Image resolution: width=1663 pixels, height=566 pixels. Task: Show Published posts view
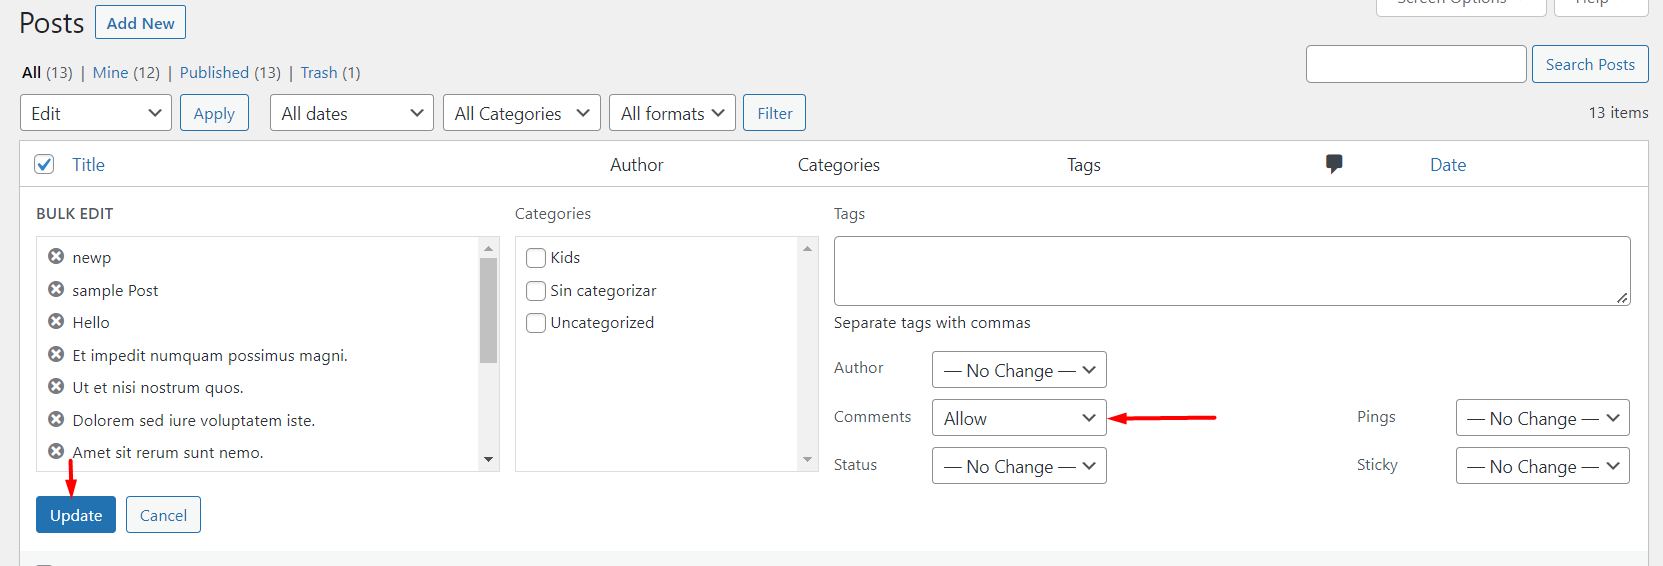pyautogui.click(x=214, y=73)
